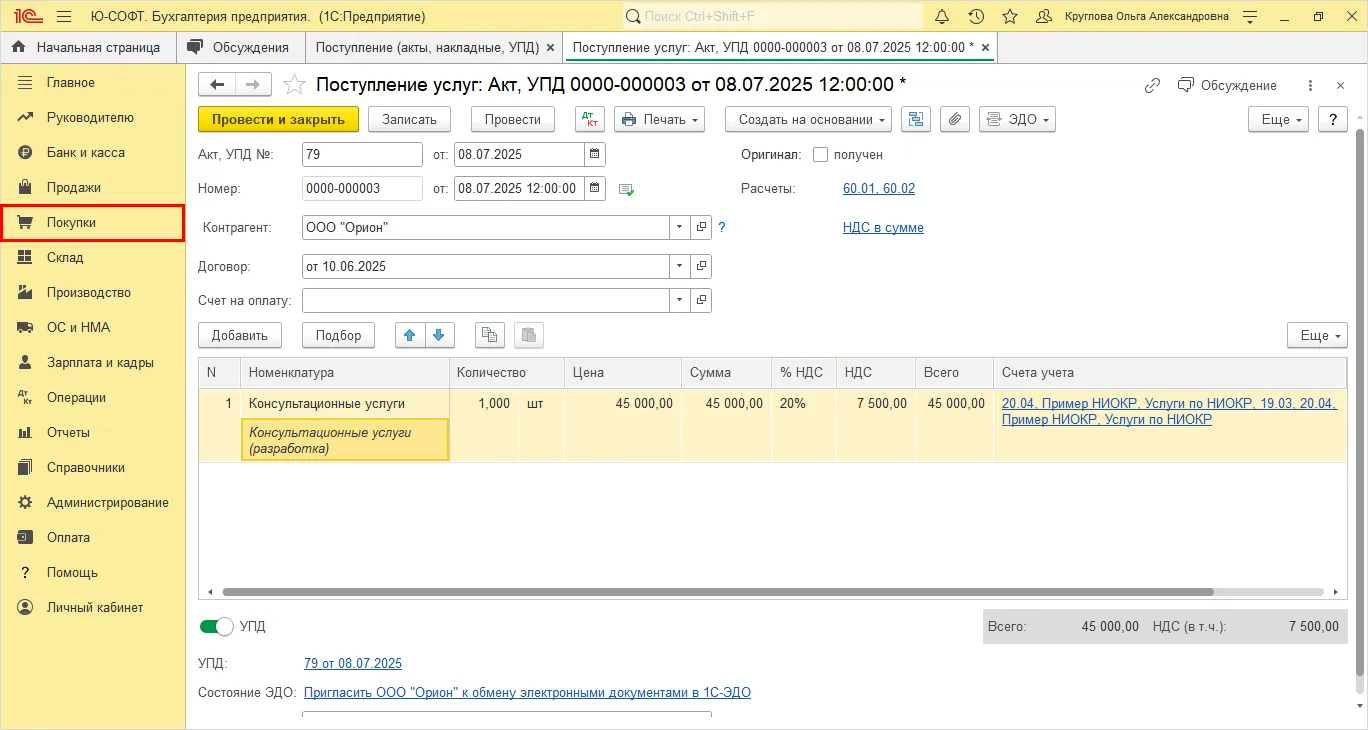Image resolution: width=1368 pixels, height=730 pixels.
Task: Open Договор record with open button
Action: (x=701, y=267)
